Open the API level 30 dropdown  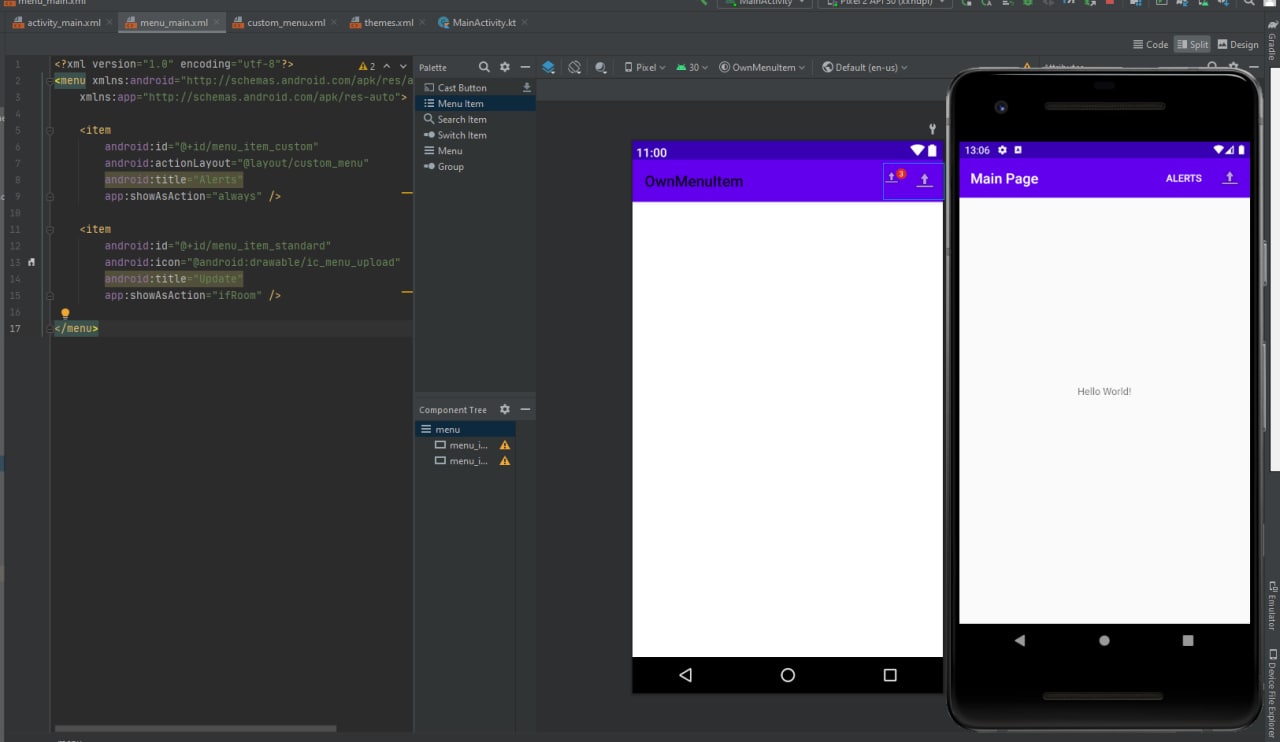coord(692,67)
